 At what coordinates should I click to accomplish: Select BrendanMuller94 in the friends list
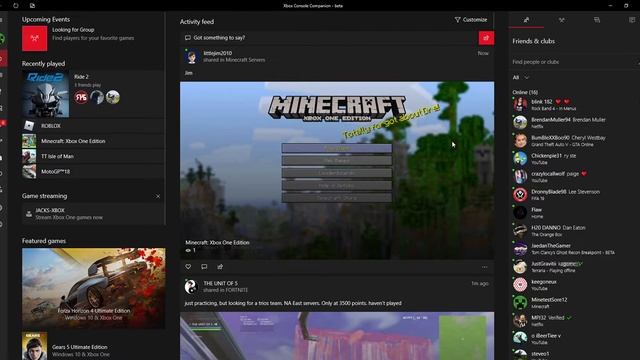(573, 122)
